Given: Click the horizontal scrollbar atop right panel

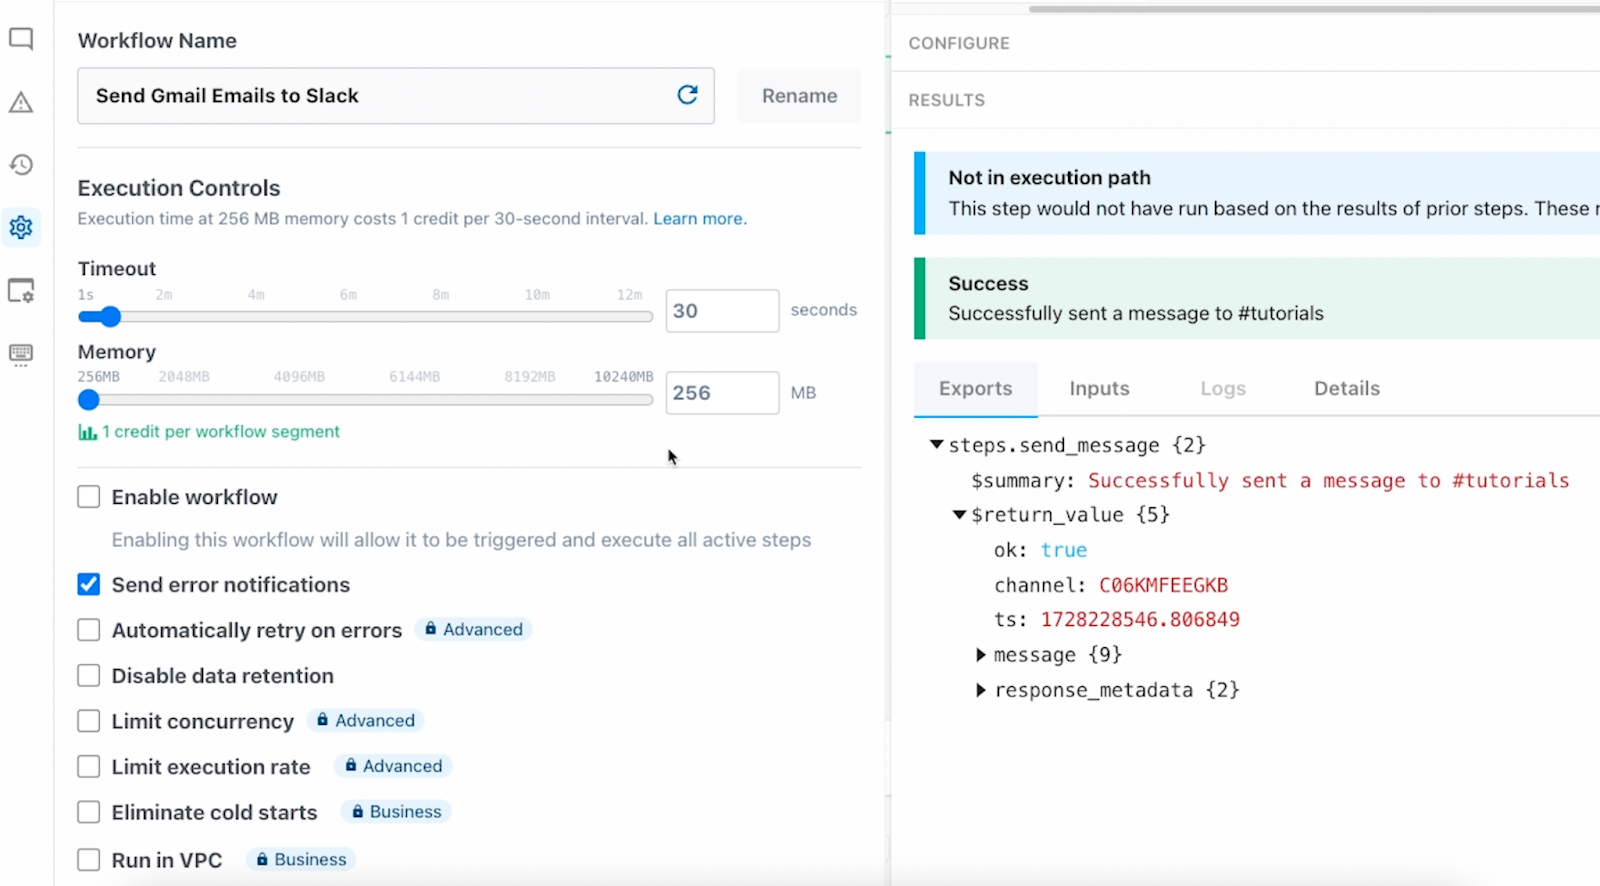Looking at the screenshot, I should [x=1314, y=9].
